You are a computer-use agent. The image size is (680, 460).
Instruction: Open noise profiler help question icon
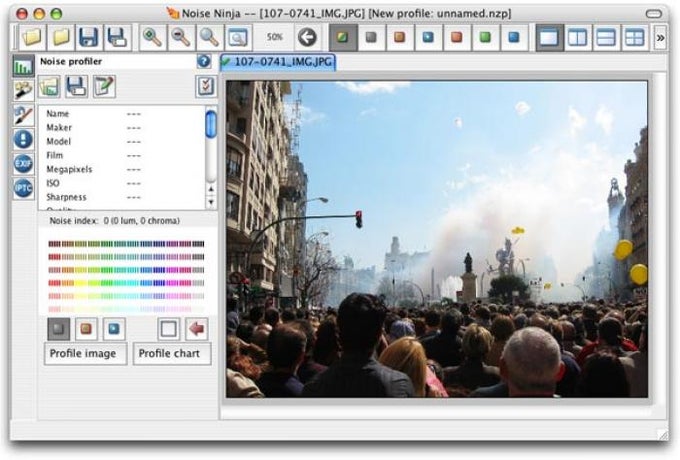tap(204, 62)
